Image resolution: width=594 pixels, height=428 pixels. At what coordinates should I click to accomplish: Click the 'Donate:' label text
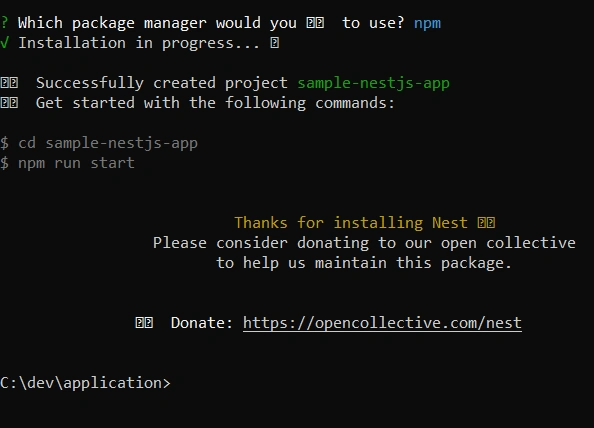[202, 323]
